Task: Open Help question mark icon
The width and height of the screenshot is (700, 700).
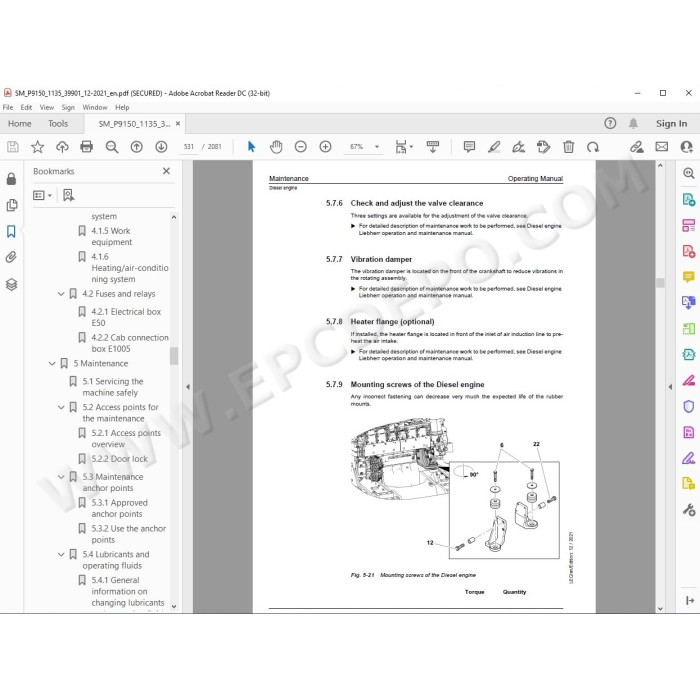Action: 610,123
